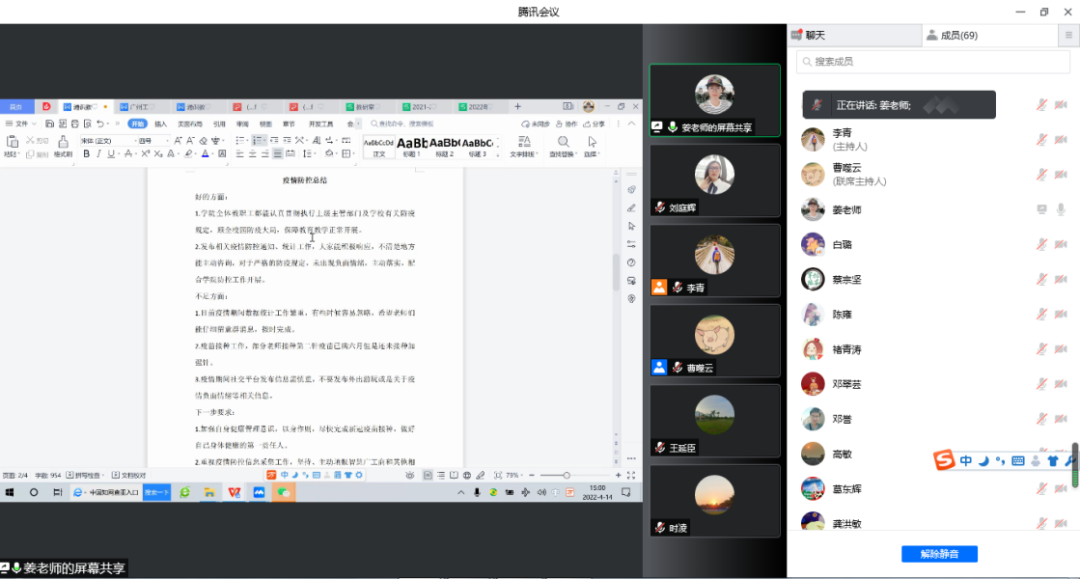Select 刘庭辉's video thumbnail
The width and height of the screenshot is (1080, 579).
click(714, 180)
